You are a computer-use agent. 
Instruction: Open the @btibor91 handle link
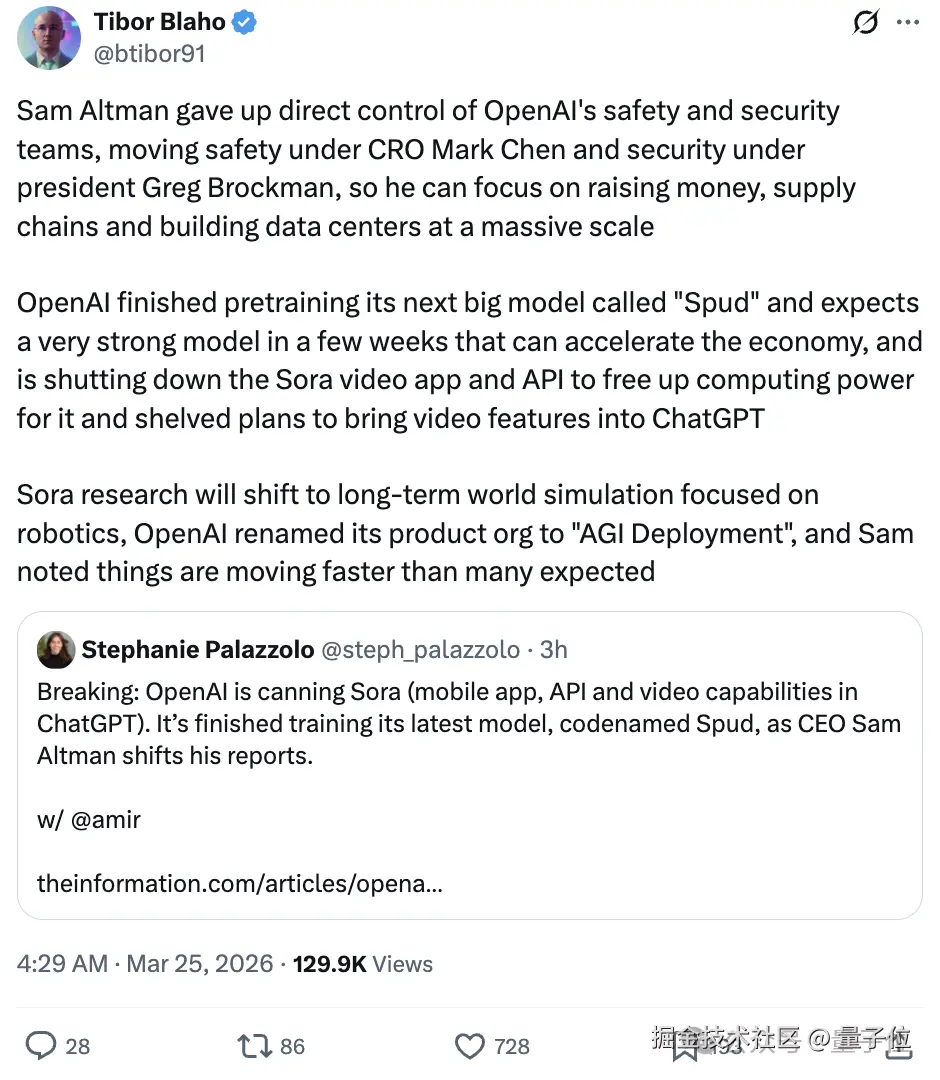click(149, 54)
